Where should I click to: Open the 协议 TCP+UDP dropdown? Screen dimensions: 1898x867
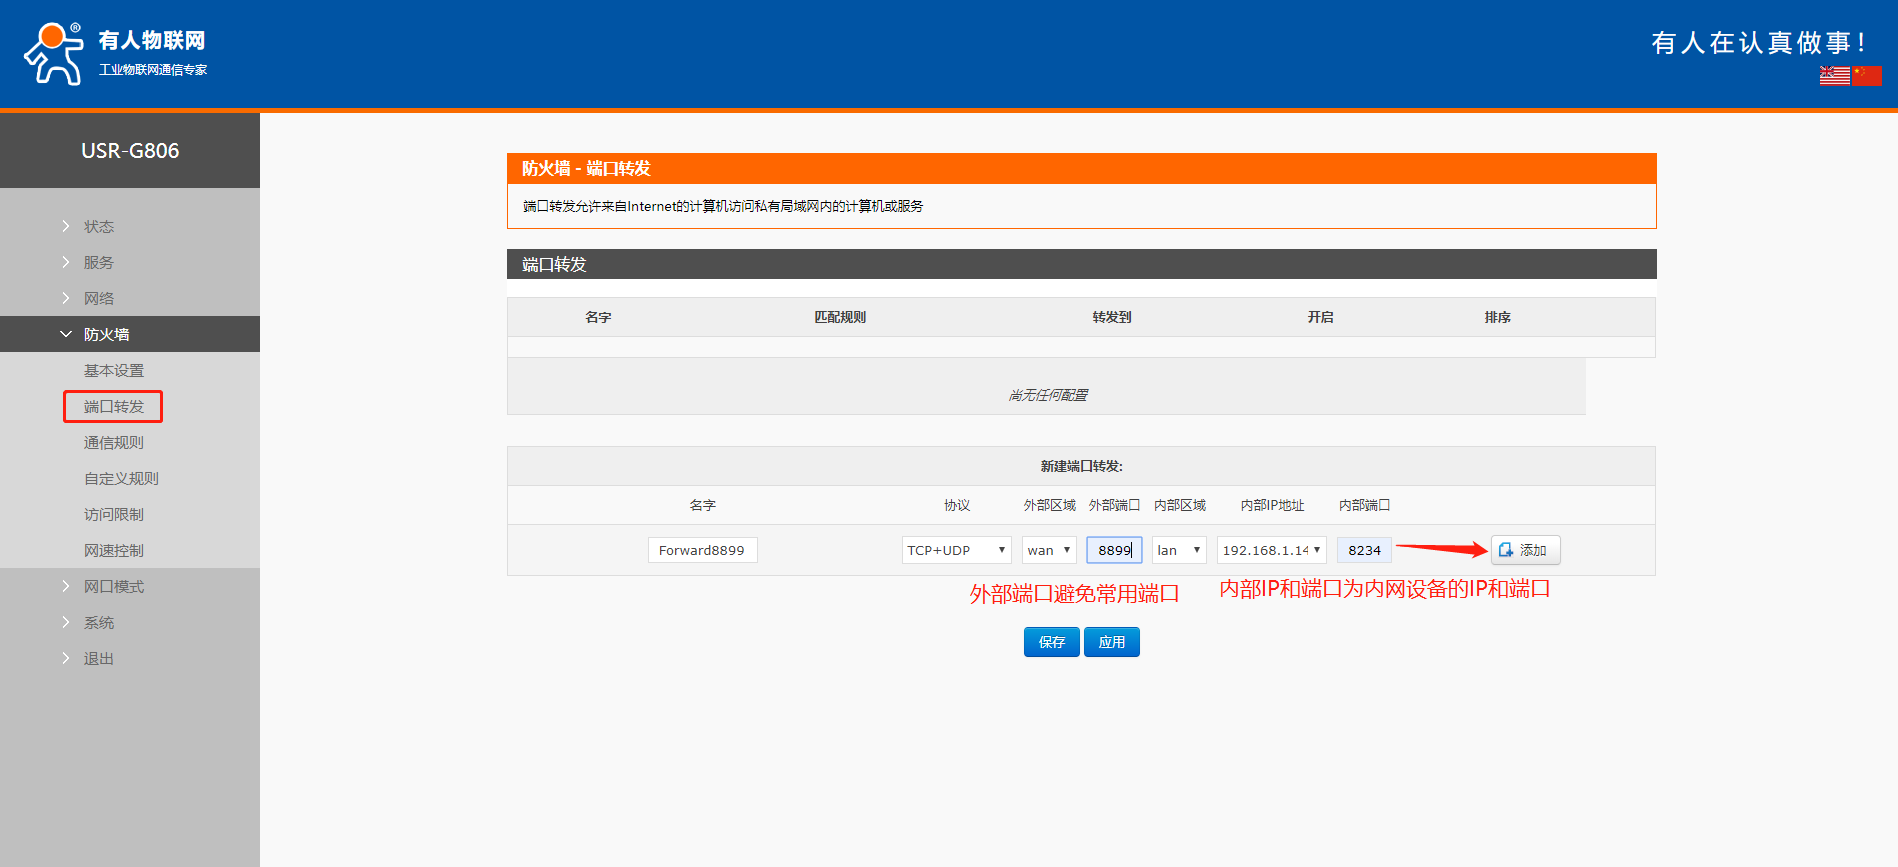tap(955, 550)
